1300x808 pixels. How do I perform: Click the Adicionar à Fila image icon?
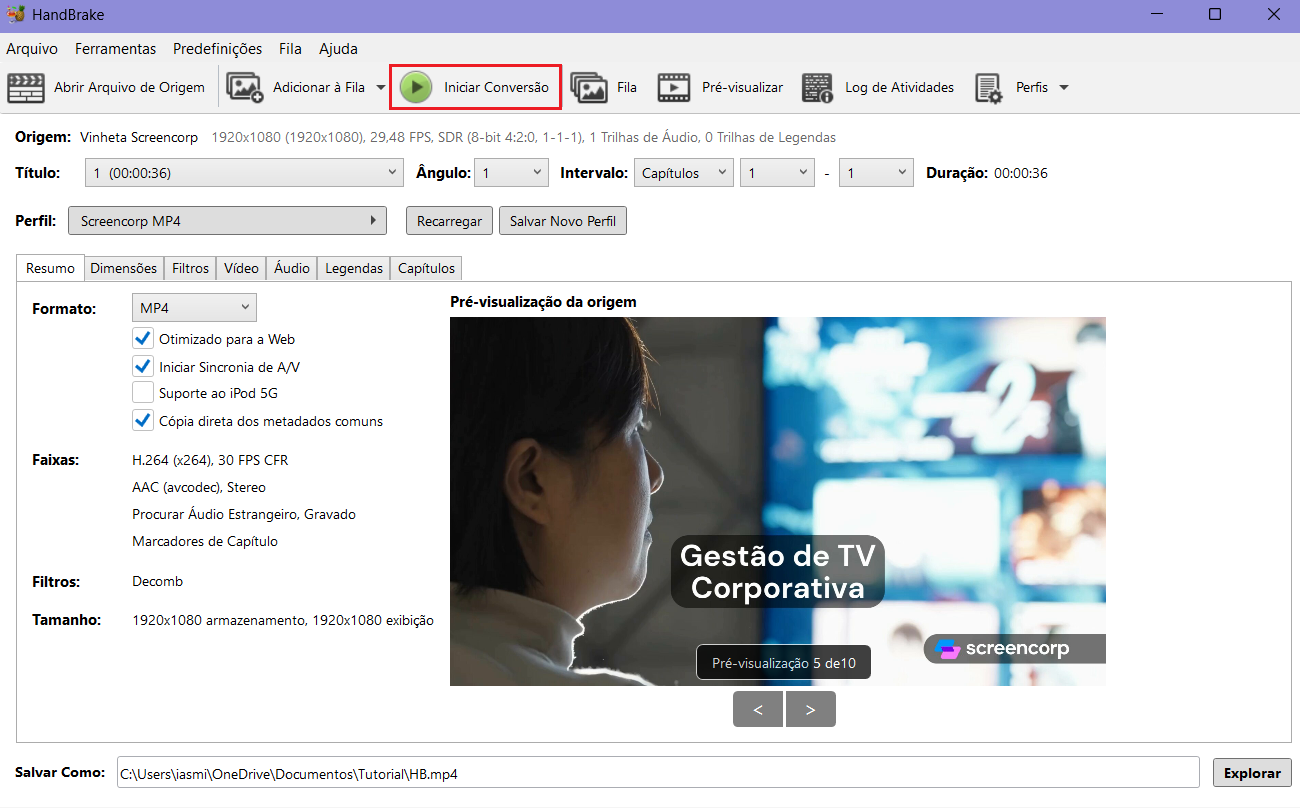coord(245,88)
